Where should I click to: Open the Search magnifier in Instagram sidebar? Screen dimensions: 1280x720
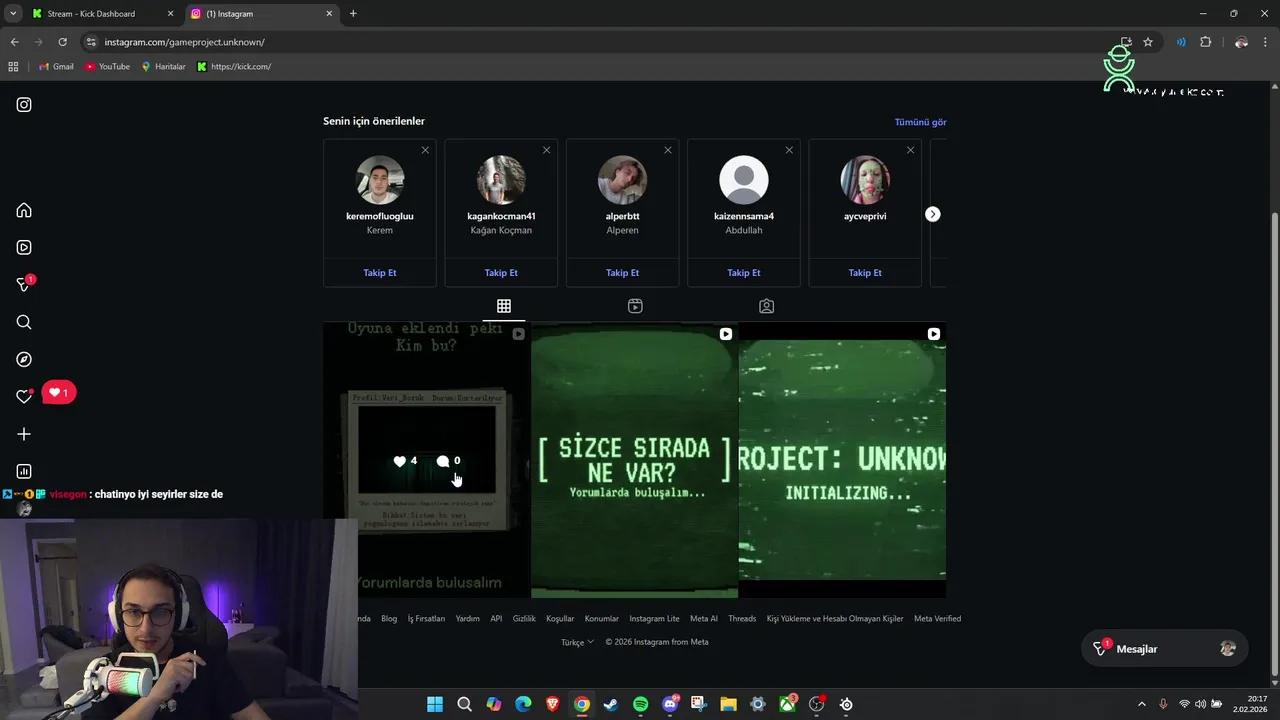tap(24, 322)
